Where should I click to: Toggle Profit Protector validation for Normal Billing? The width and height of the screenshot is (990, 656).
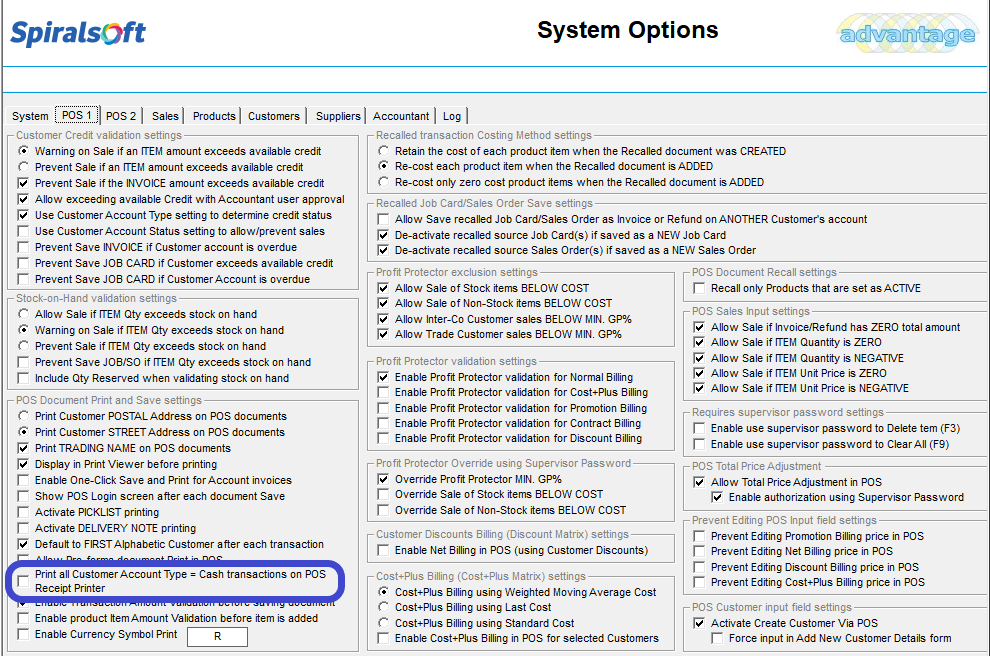383,377
